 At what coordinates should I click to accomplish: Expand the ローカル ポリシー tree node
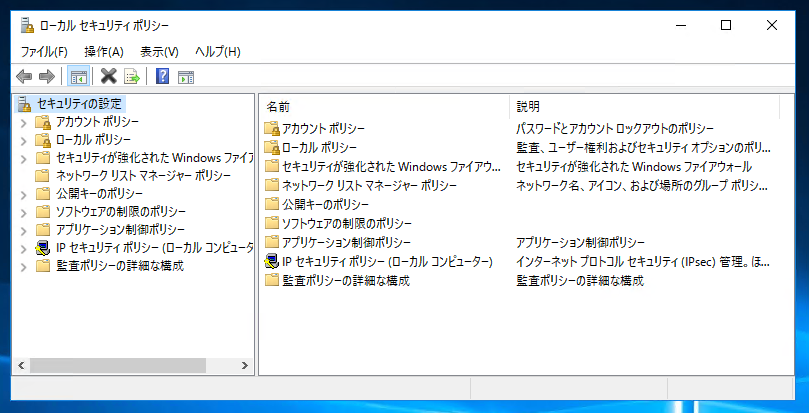point(23,140)
